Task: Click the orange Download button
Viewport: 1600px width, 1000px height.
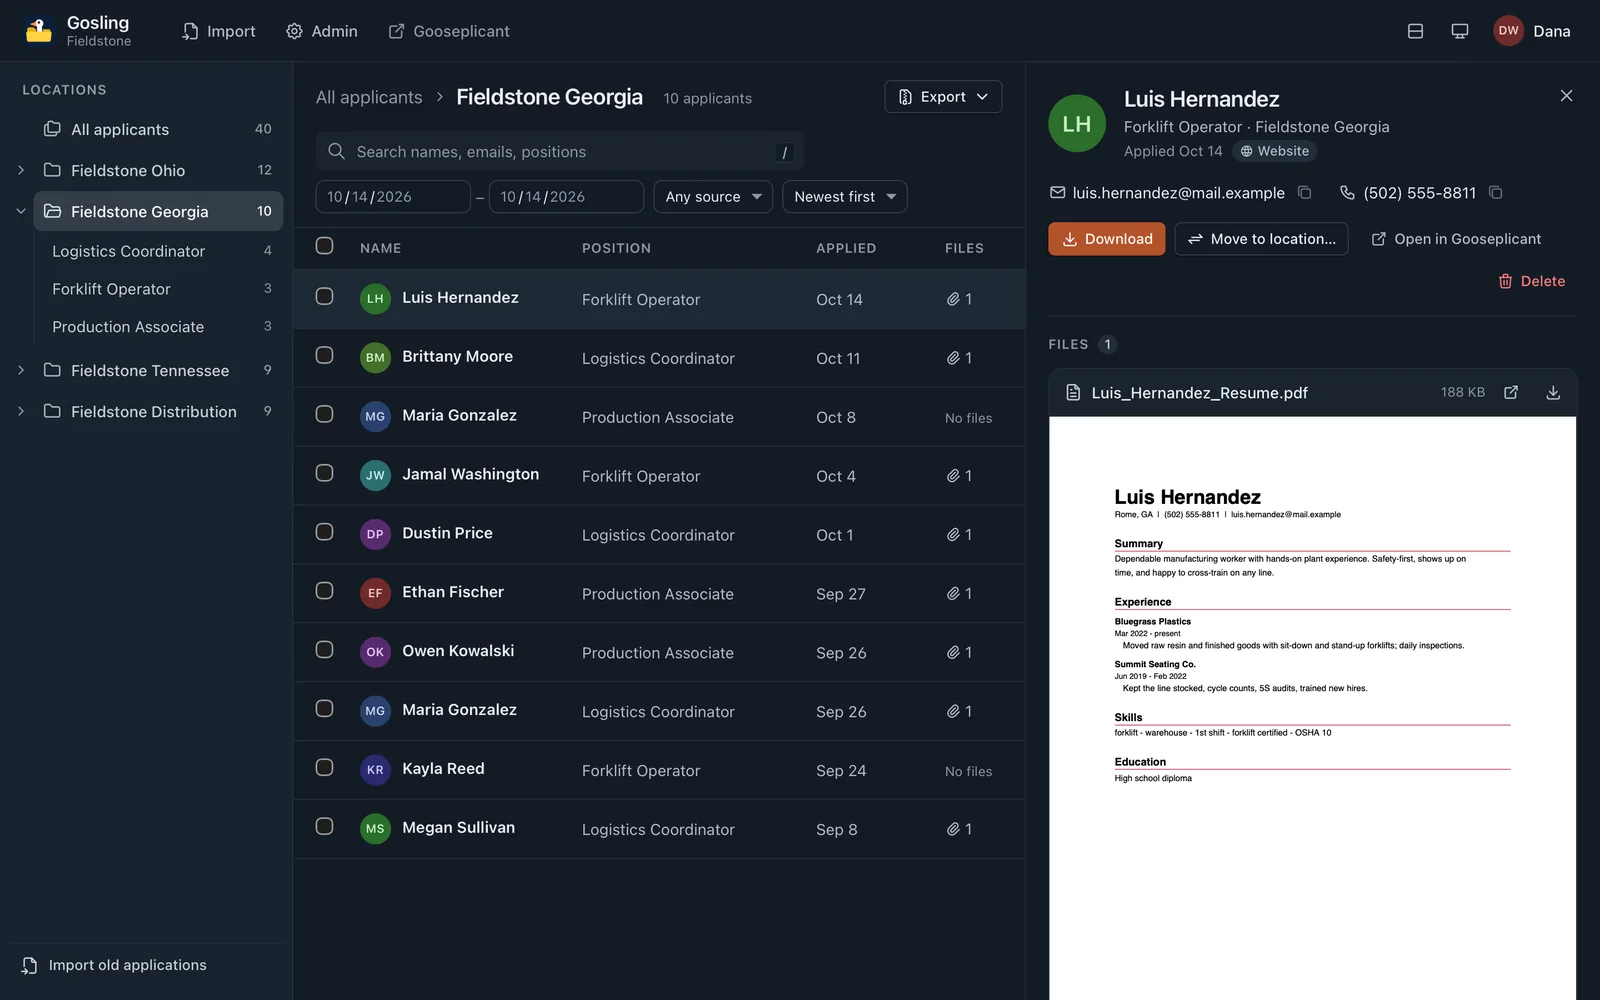Action: pos(1106,239)
